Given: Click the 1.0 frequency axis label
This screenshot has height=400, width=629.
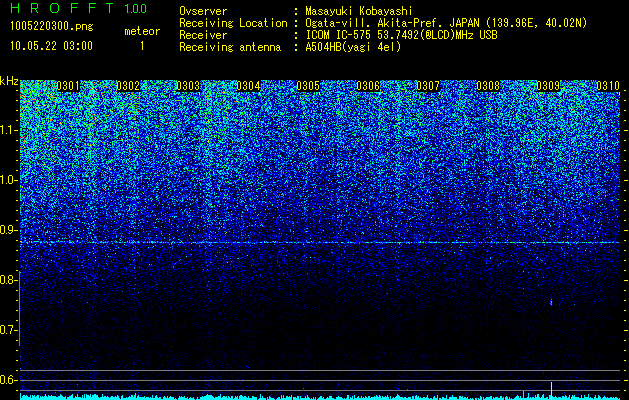Looking at the screenshot, I should pos(9,180).
